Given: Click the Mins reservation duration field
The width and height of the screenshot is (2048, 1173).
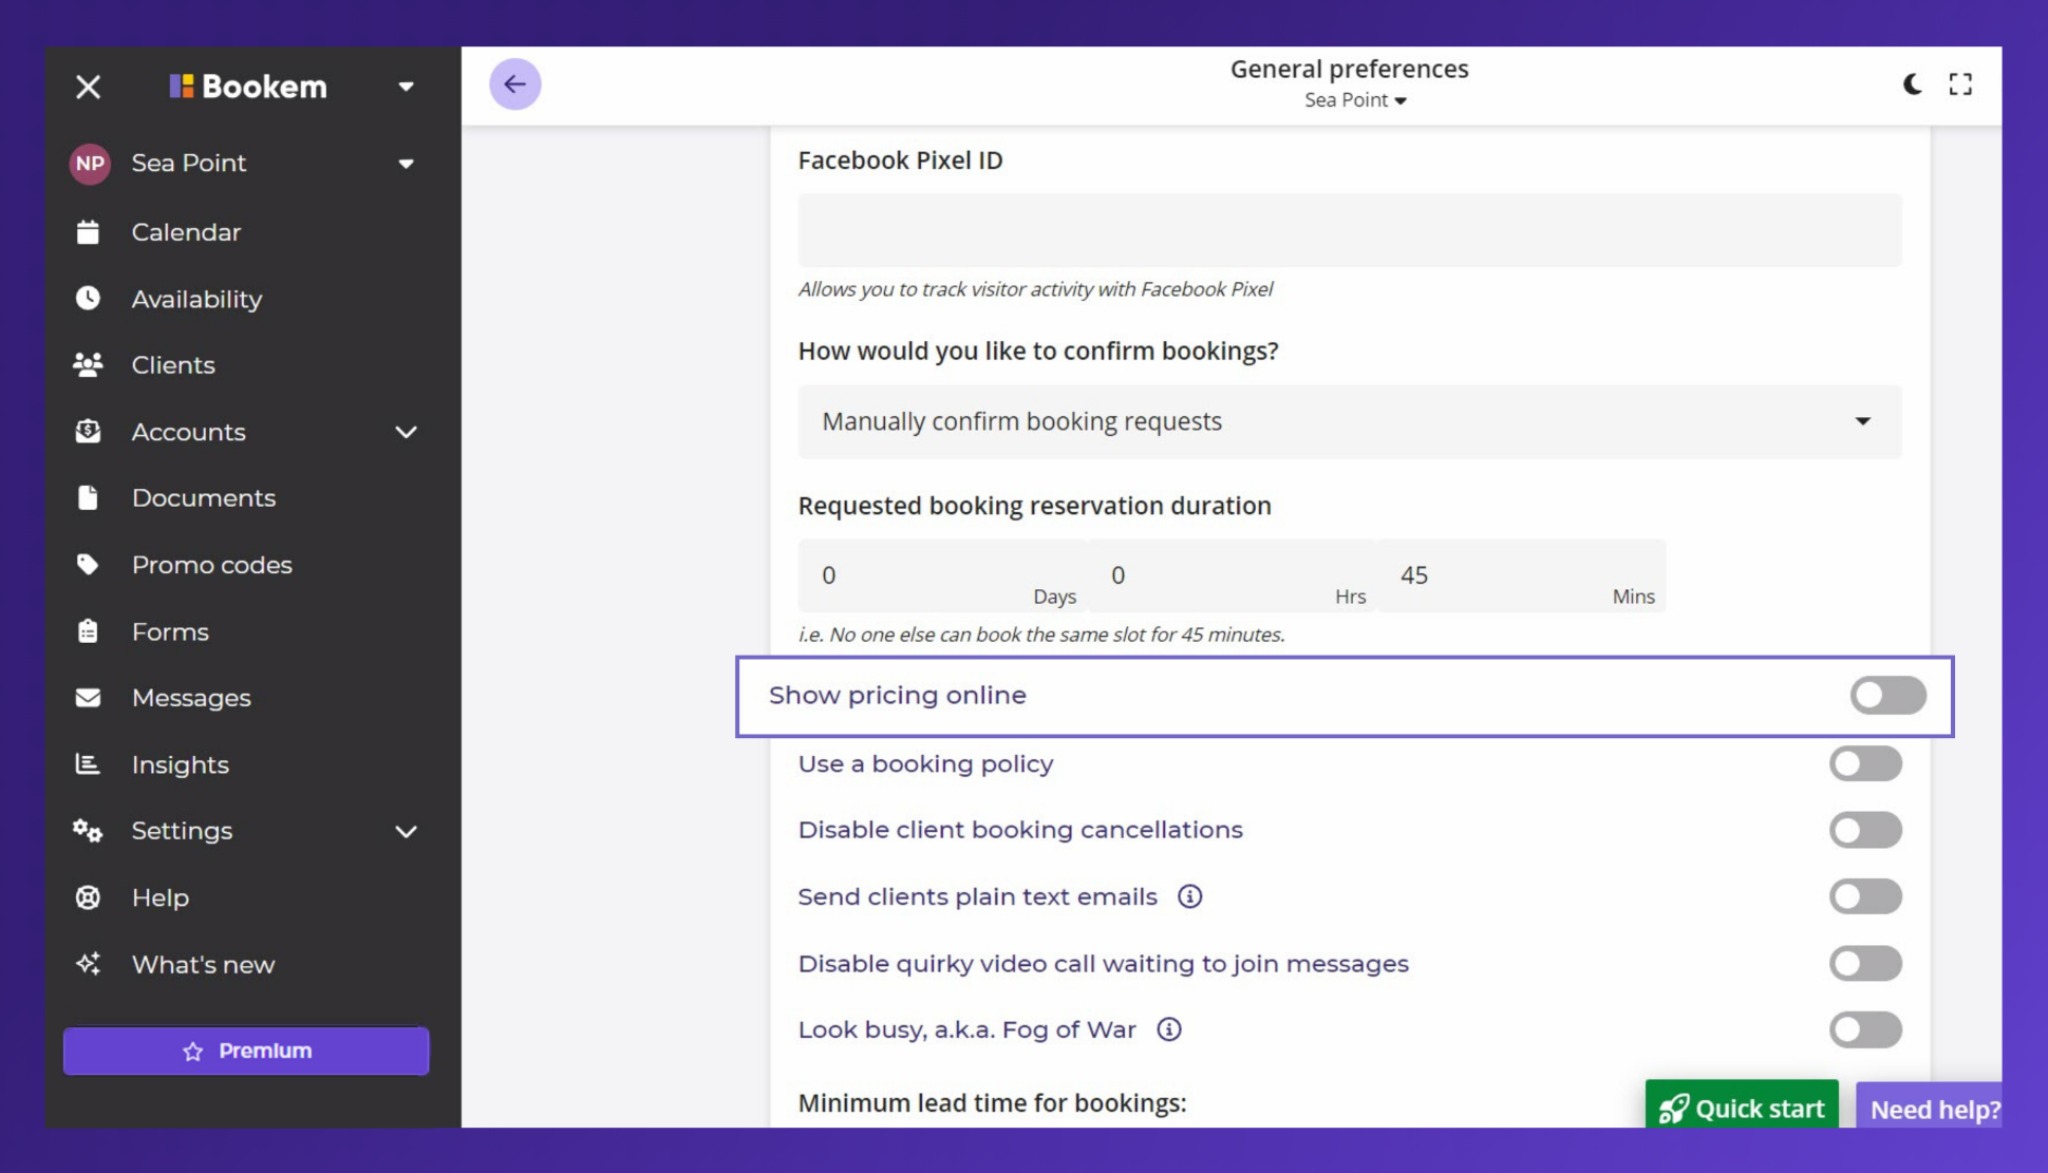Looking at the screenshot, I should click(x=1521, y=576).
